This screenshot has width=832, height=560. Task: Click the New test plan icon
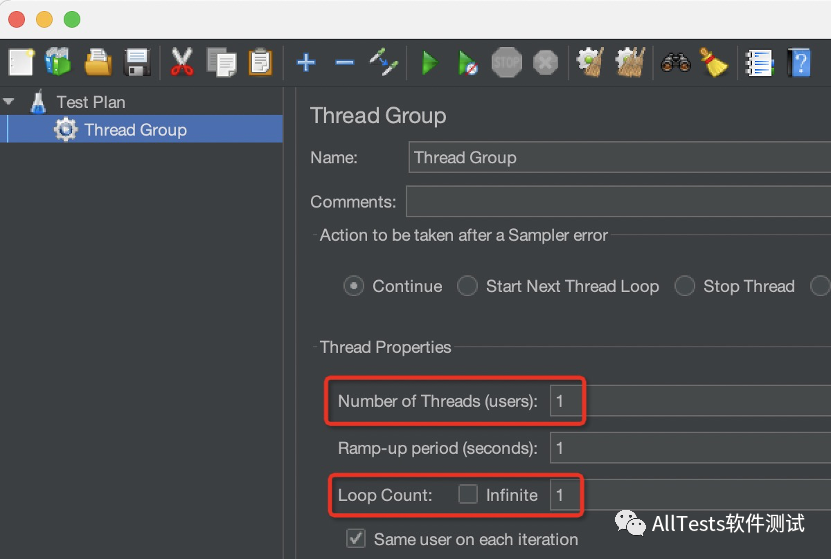21,63
